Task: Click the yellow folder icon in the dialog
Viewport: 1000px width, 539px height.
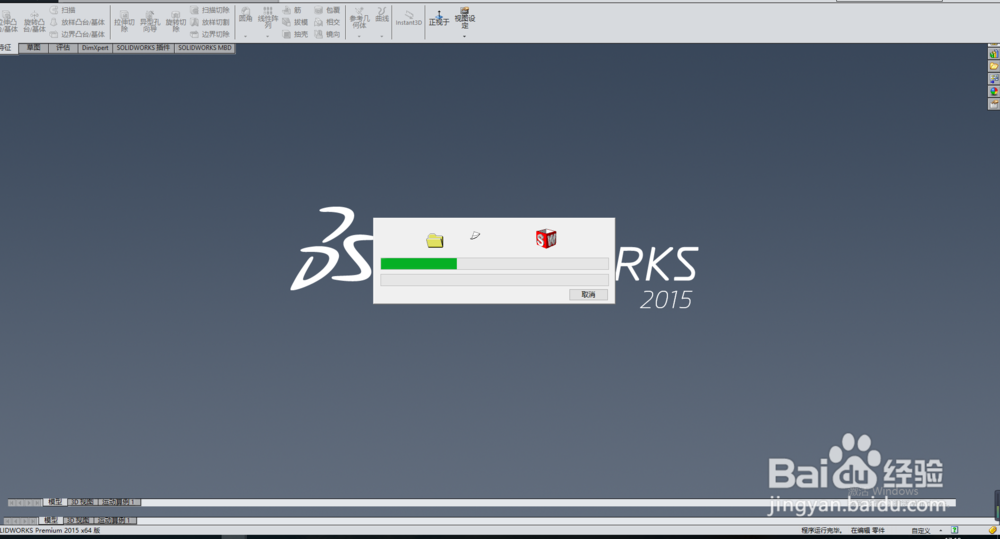Action: 435,240
